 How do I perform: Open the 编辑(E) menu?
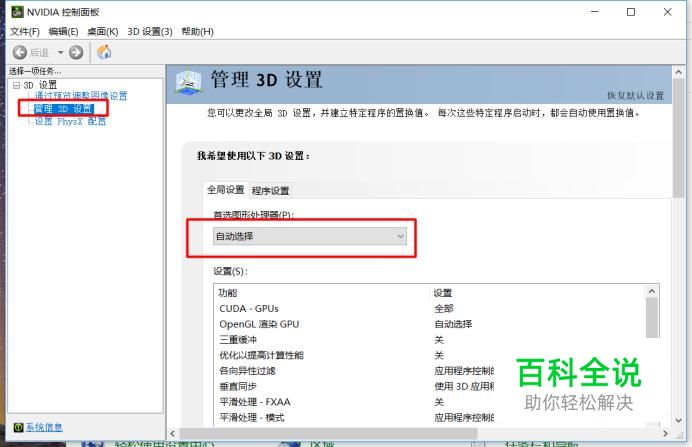tap(64, 32)
